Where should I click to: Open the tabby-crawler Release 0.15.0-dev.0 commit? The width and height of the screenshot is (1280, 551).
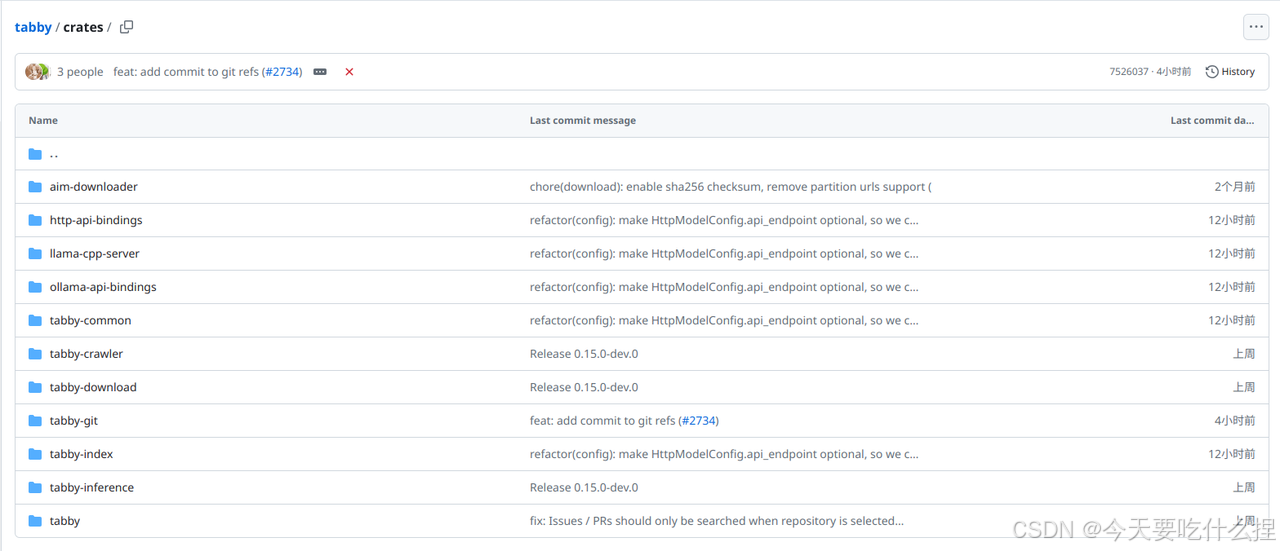point(584,354)
